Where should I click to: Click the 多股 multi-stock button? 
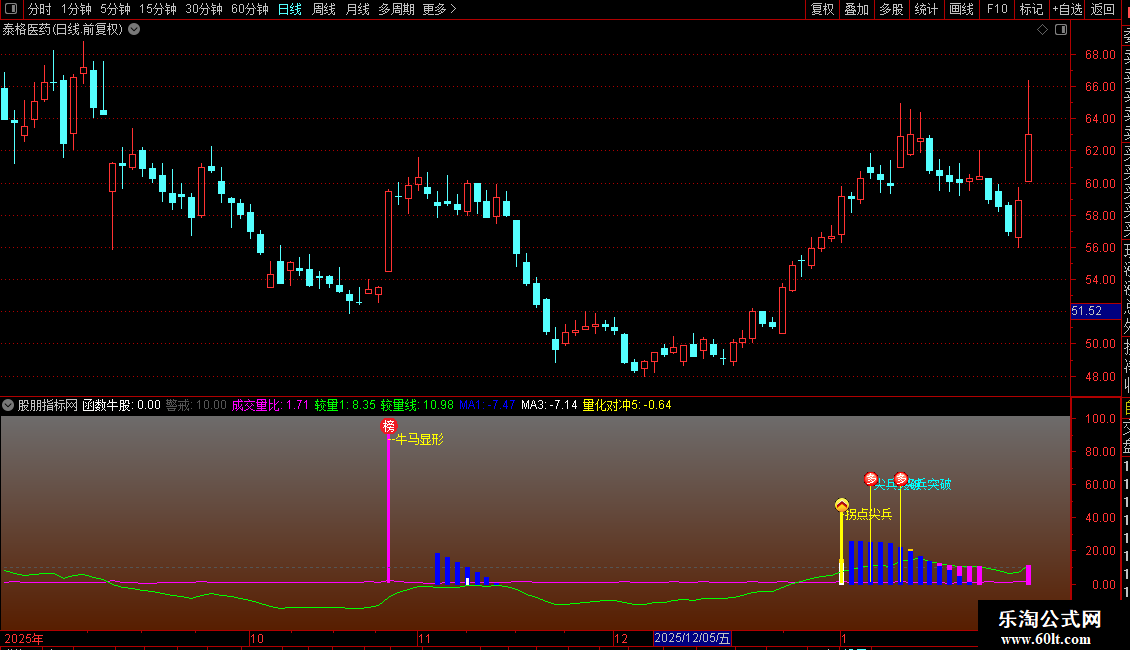point(891,9)
